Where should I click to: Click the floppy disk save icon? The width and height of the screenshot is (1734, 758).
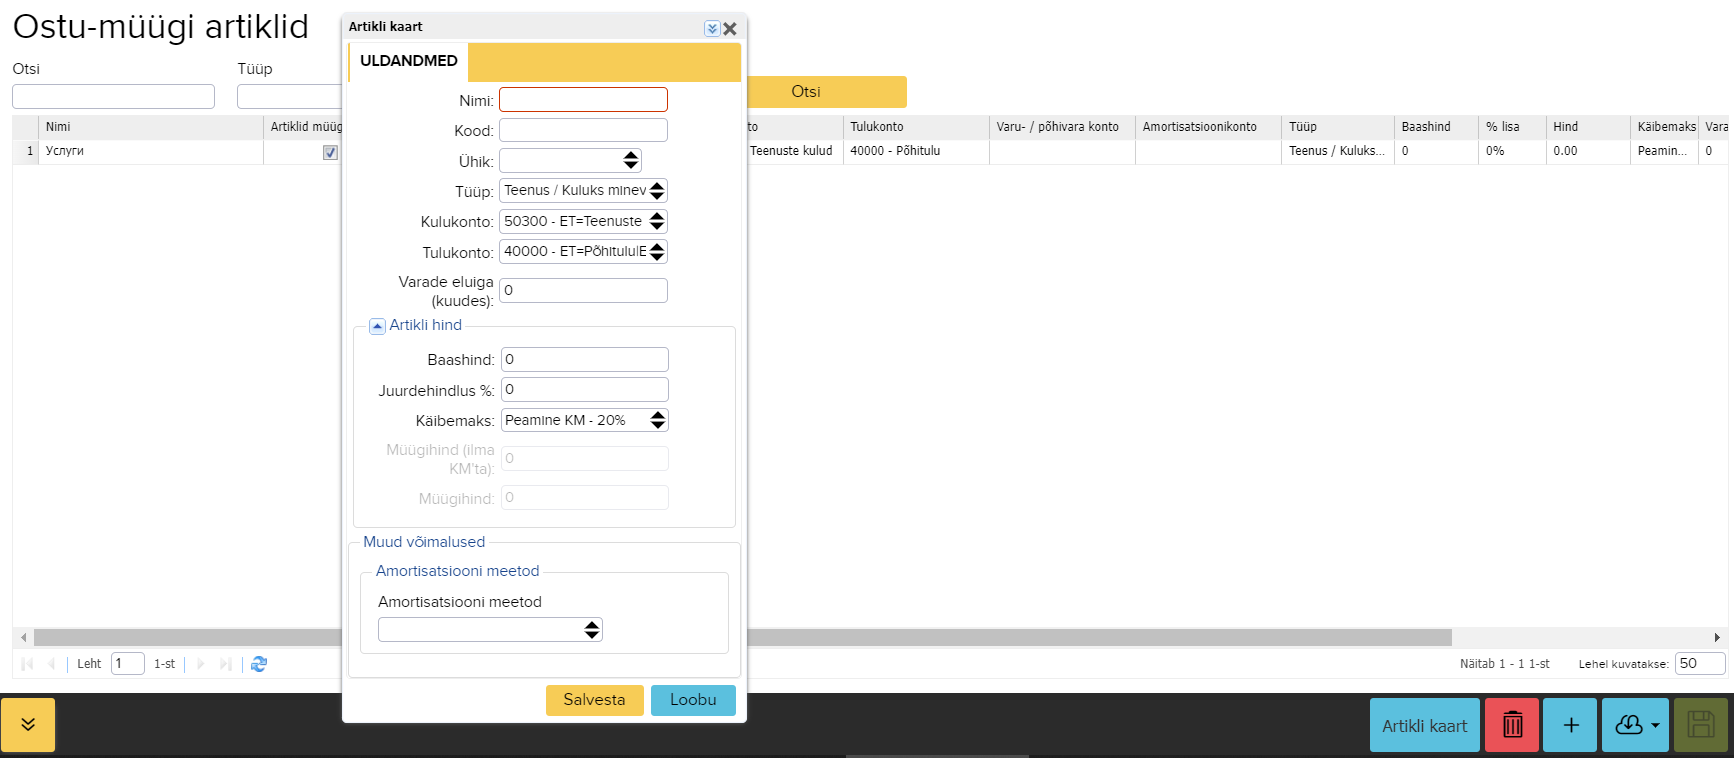click(1701, 725)
